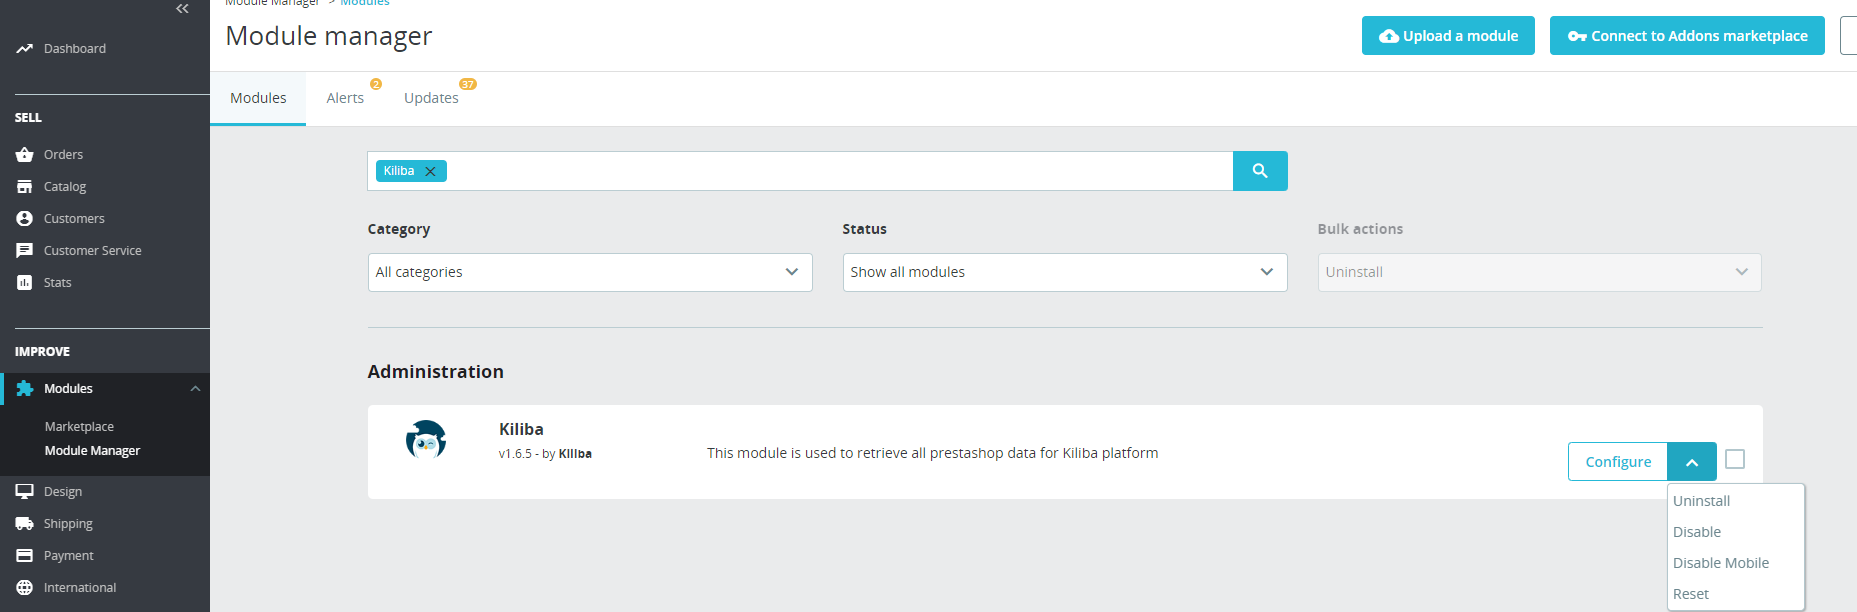The width and height of the screenshot is (1857, 612).
Task: Click the Customer Service chat icon
Action: [25, 250]
